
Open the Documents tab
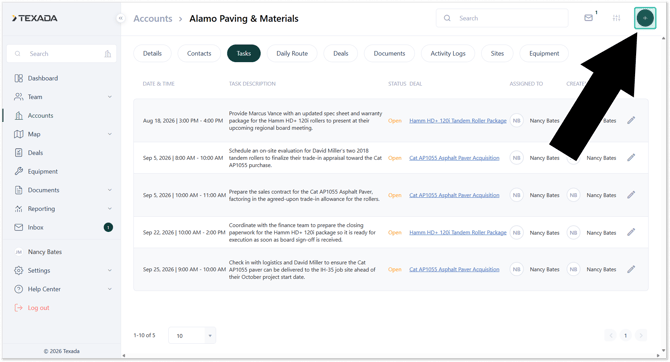click(x=389, y=53)
